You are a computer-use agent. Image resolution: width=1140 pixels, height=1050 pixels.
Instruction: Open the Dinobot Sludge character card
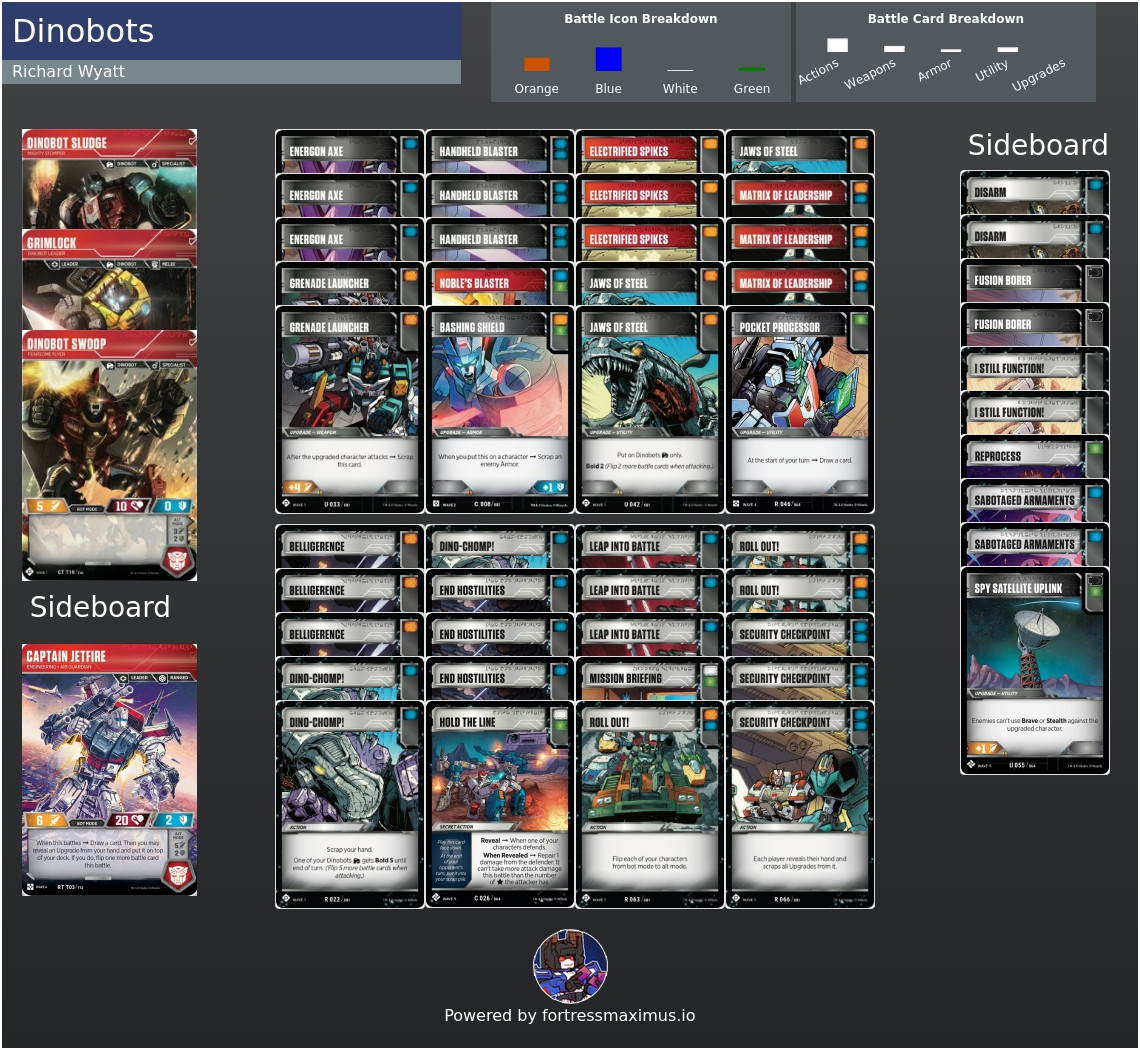[109, 179]
